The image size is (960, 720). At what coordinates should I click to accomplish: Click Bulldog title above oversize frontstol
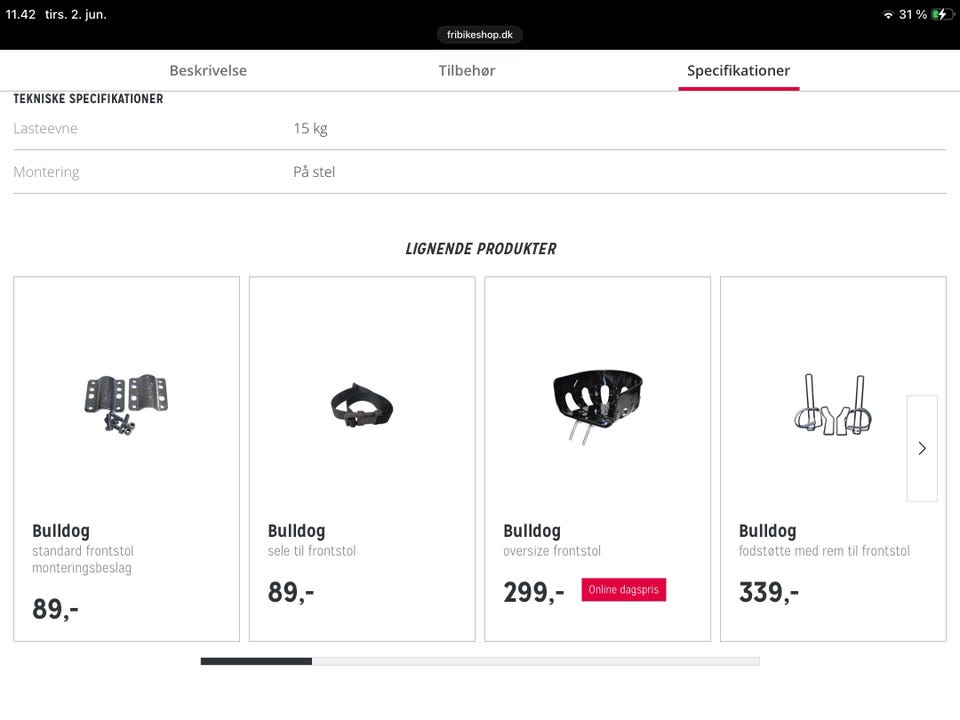(532, 531)
